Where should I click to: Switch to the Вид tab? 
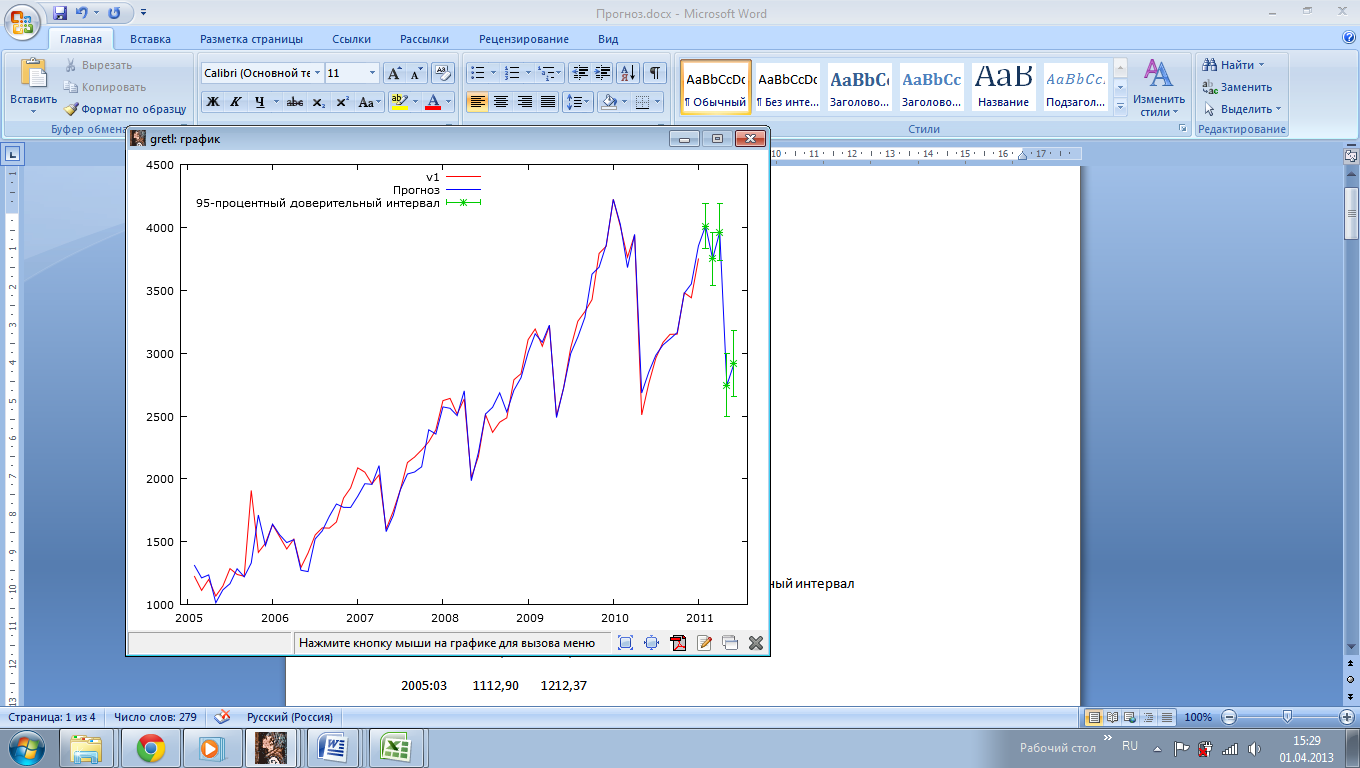click(608, 39)
